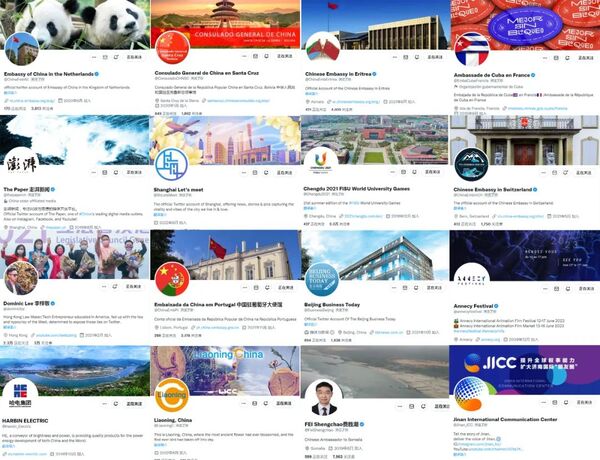600x460 pixels.
Task: Unfollow Embaixada da China em Portugal
Action: pos(285,287)
